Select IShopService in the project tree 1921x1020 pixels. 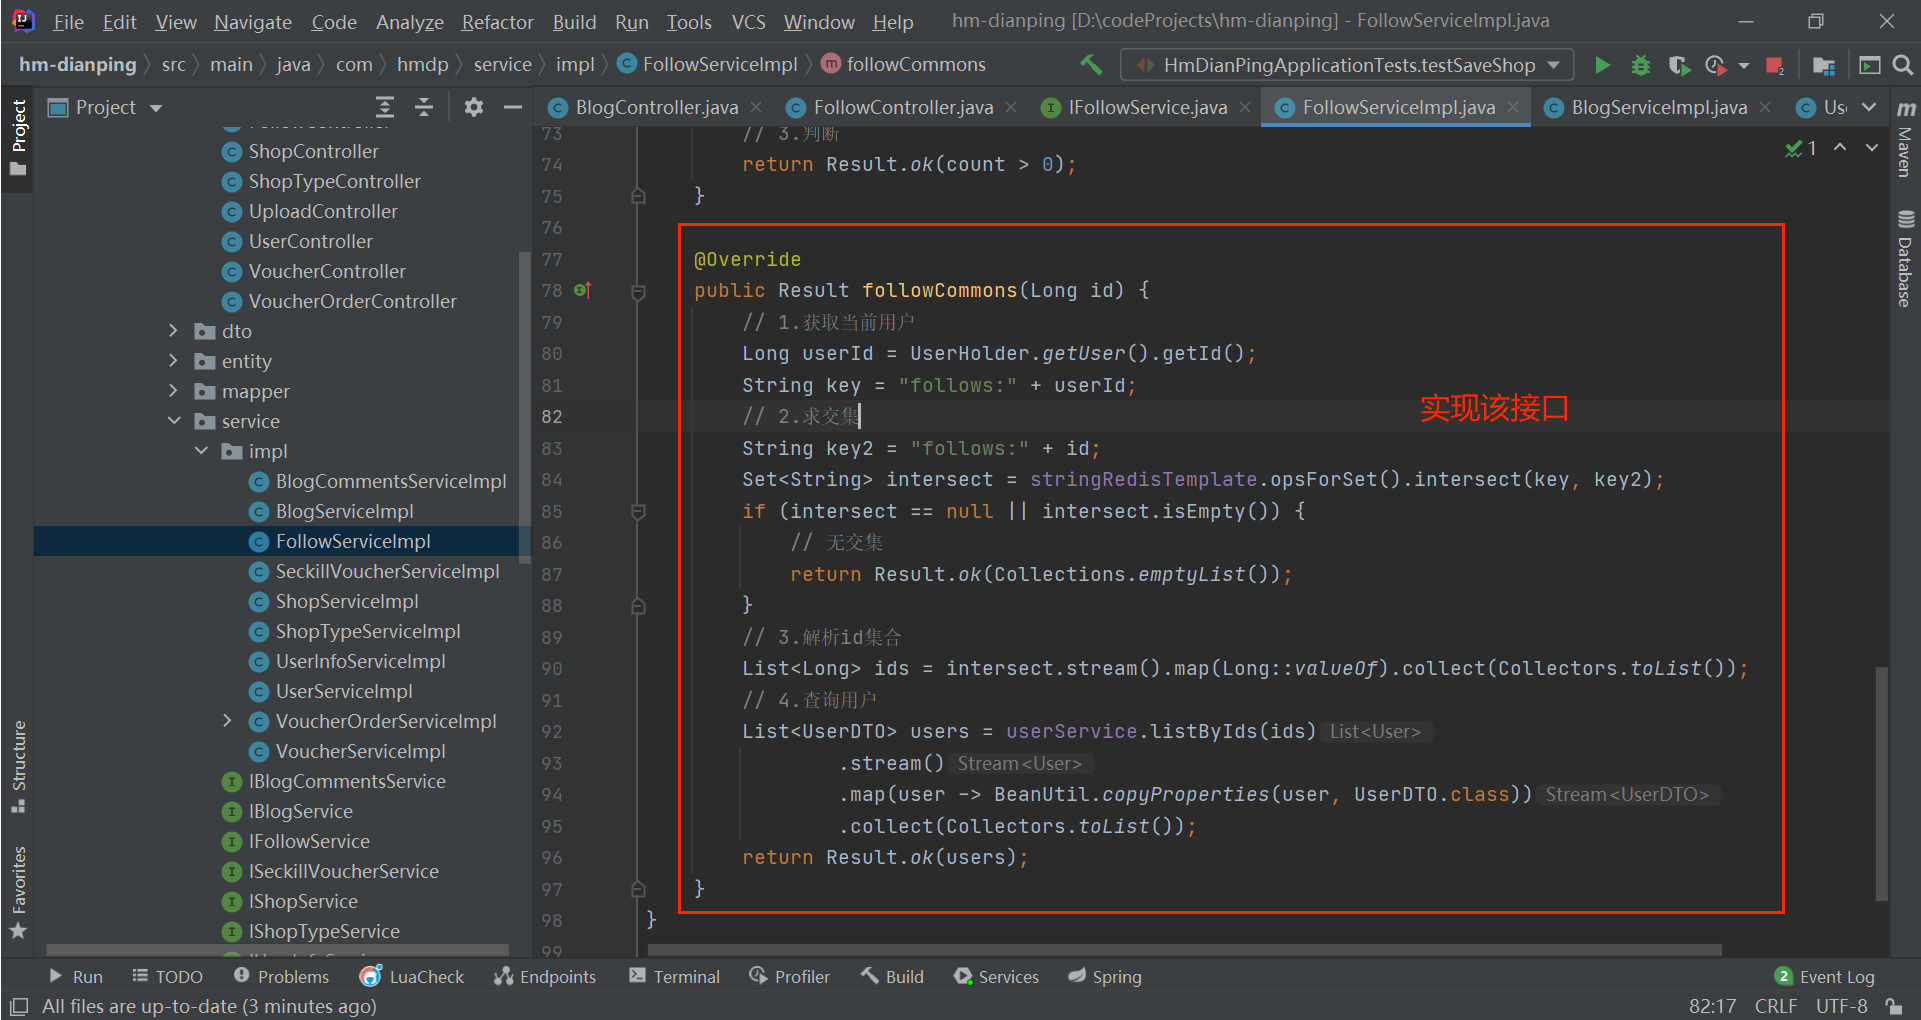point(303,901)
